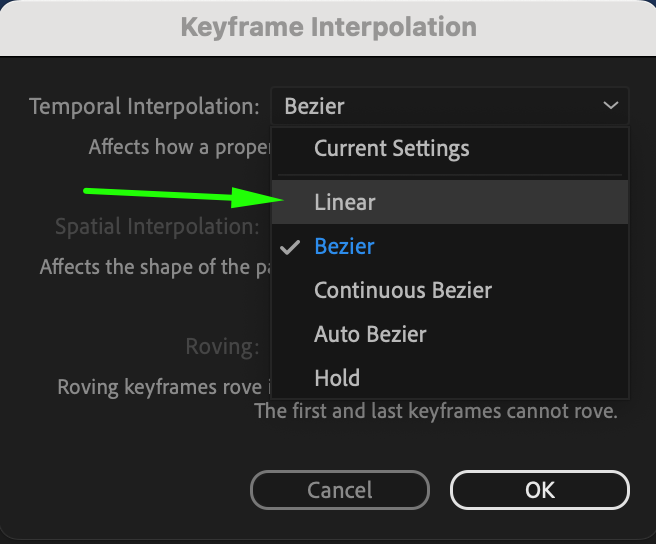Choose the checked Bezier menu option

pos(345,246)
